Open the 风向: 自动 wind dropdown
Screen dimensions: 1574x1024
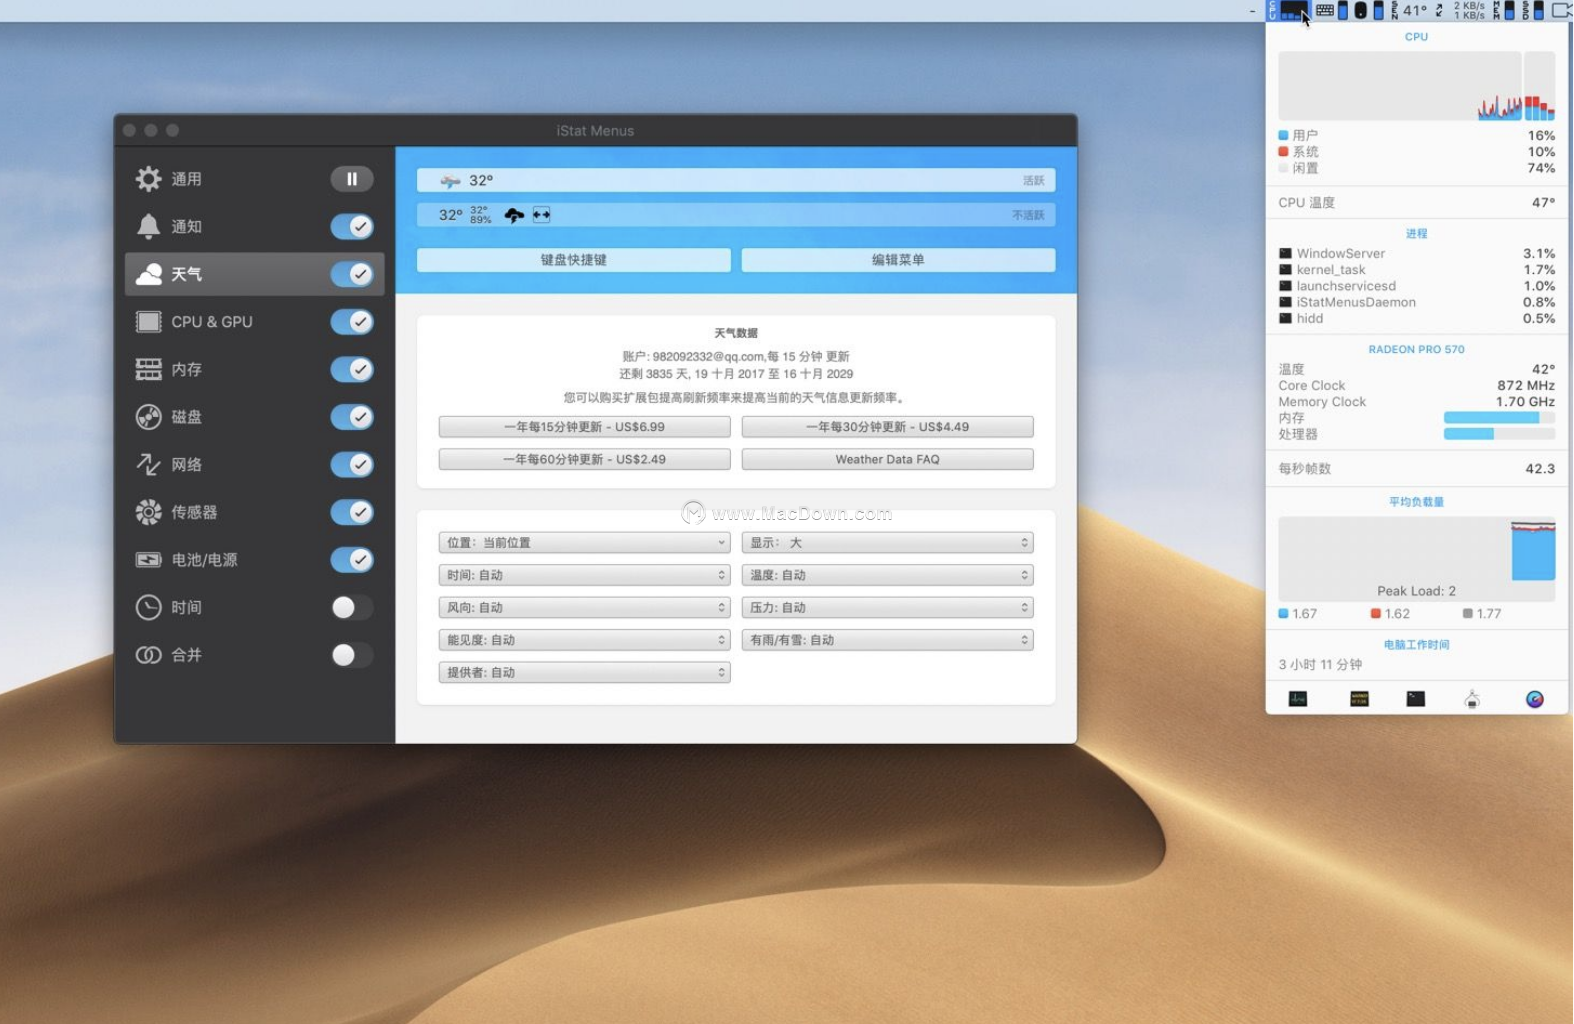point(584,608)
